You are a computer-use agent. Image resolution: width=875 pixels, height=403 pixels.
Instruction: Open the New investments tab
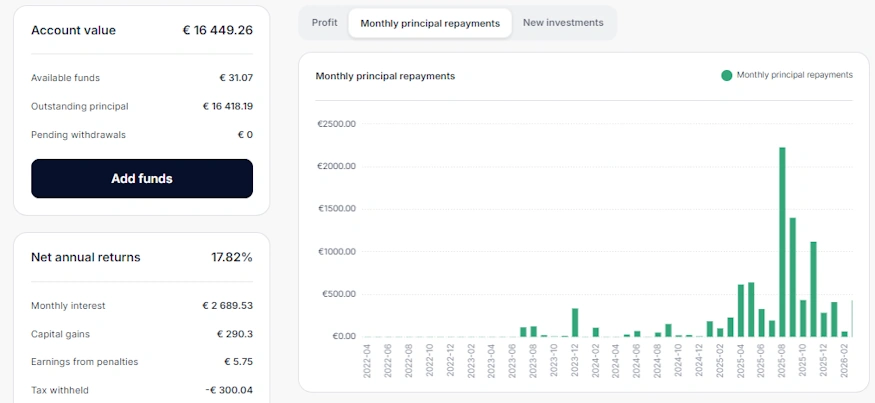pos(563,23)
